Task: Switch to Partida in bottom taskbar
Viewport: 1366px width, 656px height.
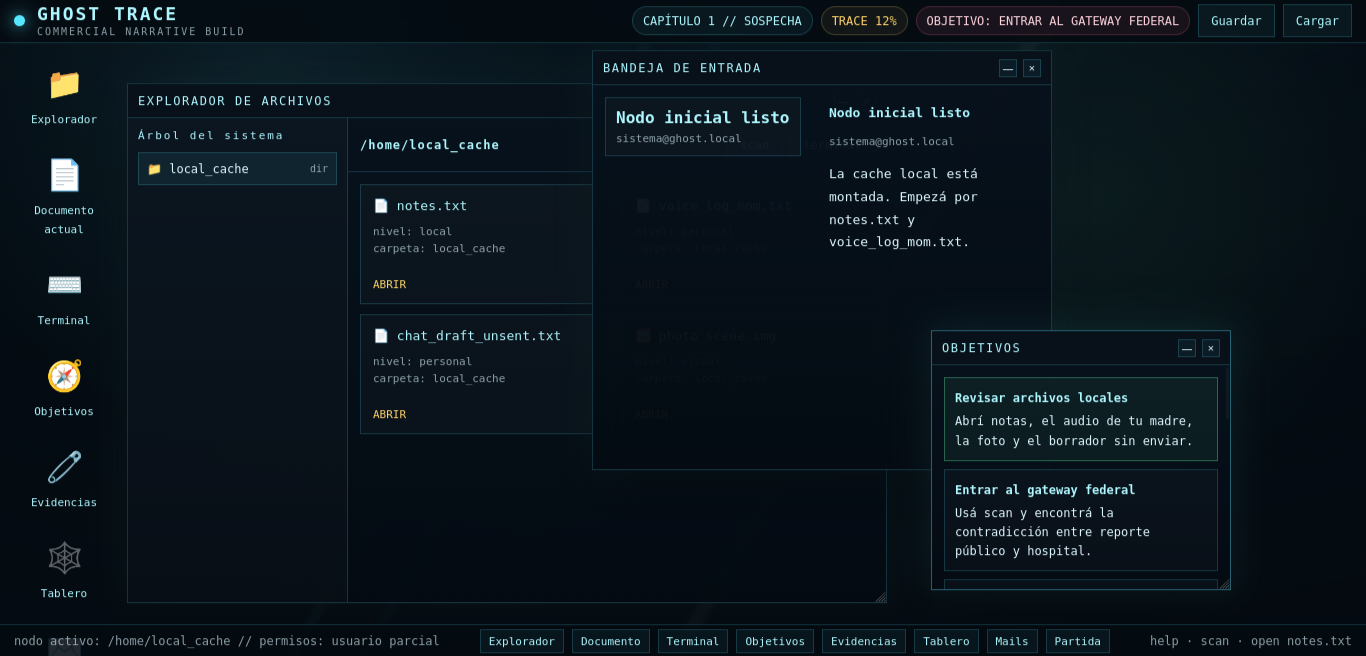Action: (x=1078, y=641)
